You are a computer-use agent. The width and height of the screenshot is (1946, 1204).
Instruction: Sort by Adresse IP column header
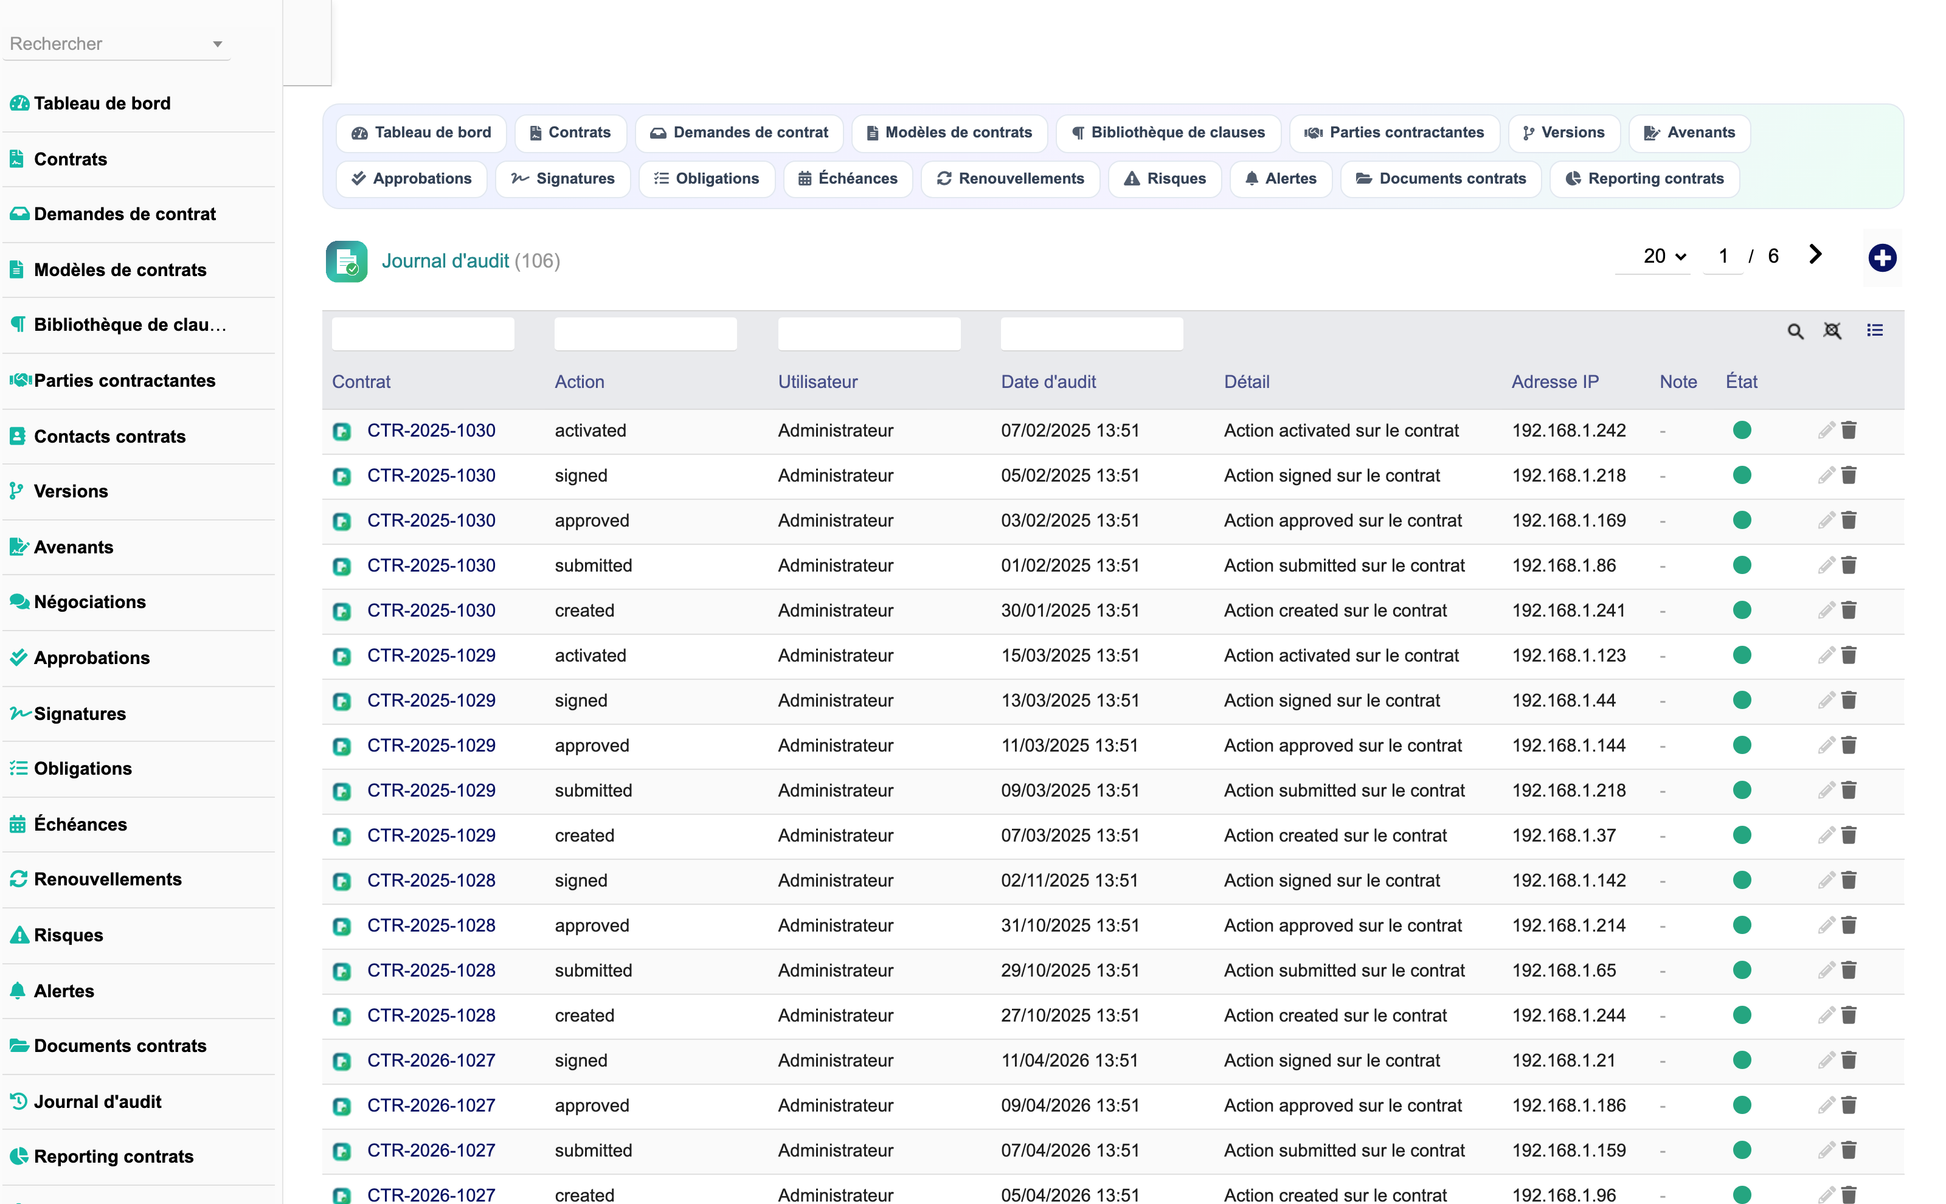(1555, 382)
